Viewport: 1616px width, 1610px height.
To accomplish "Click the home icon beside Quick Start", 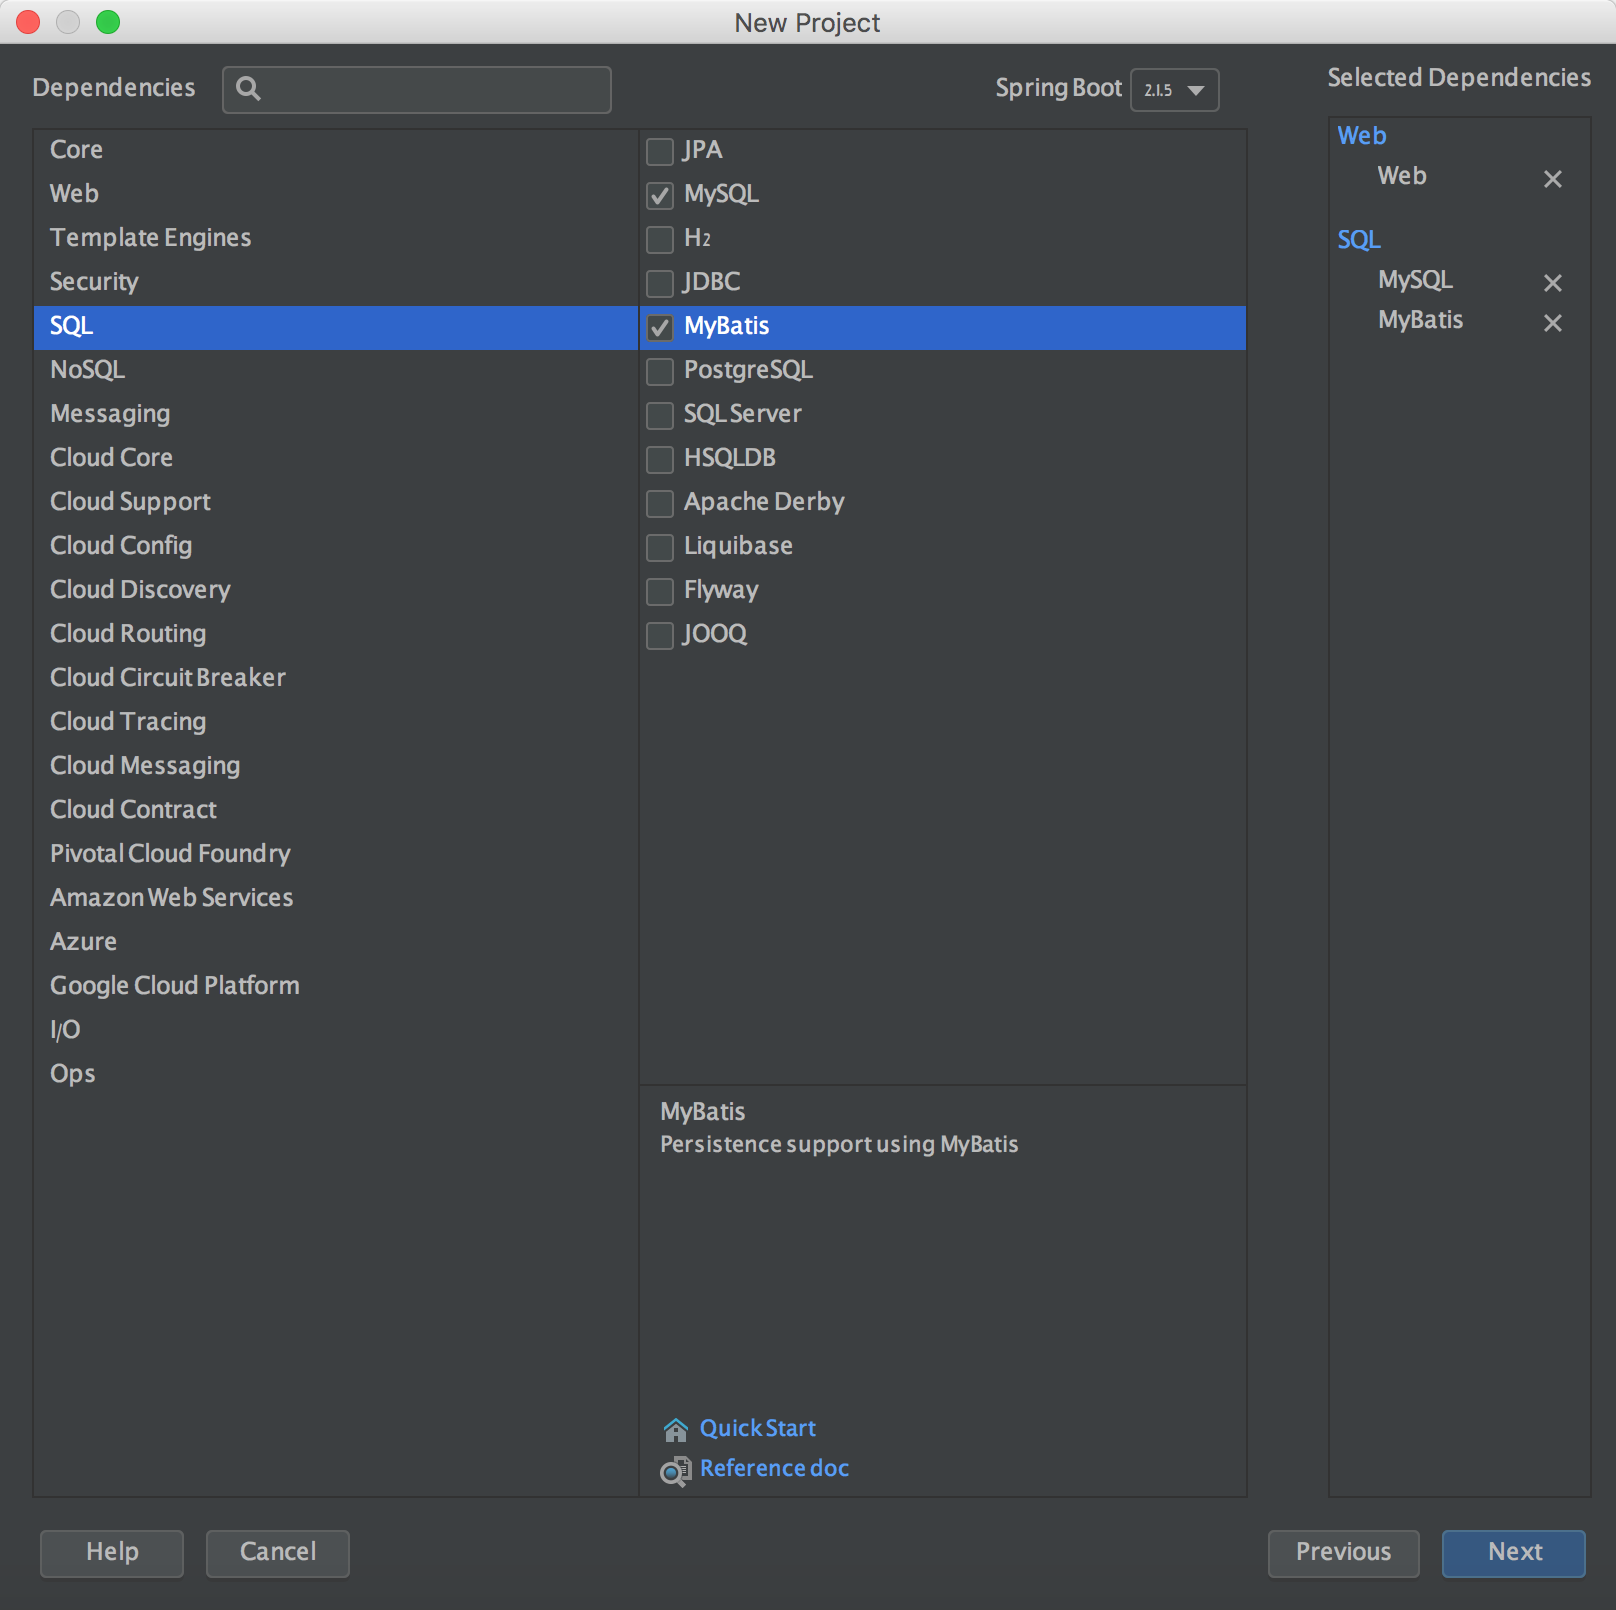I will 675,1428.
